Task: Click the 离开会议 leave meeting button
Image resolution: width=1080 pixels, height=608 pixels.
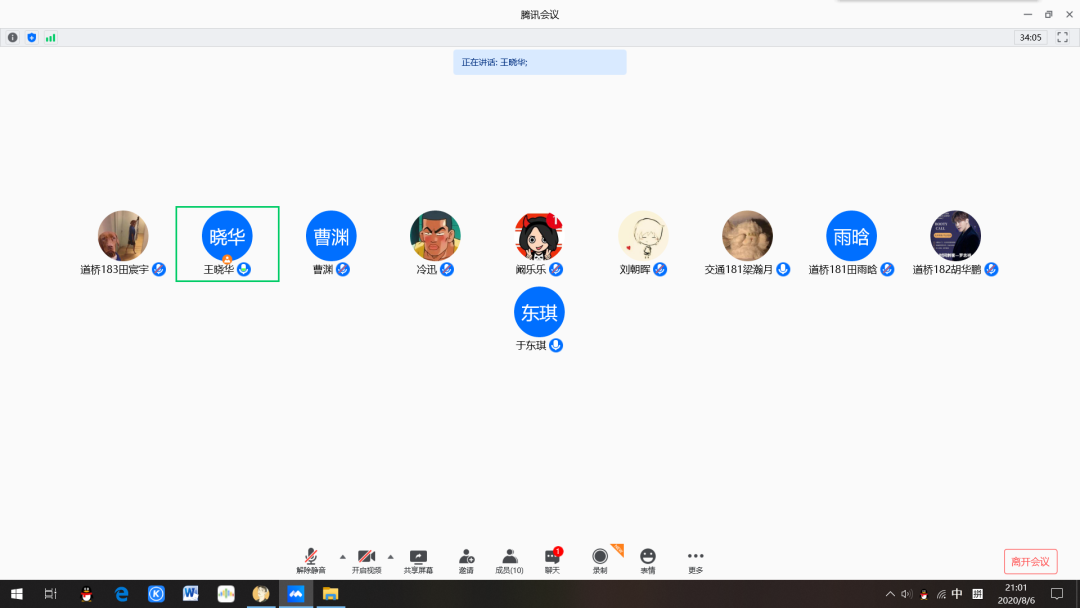Action: [1030, 561]
